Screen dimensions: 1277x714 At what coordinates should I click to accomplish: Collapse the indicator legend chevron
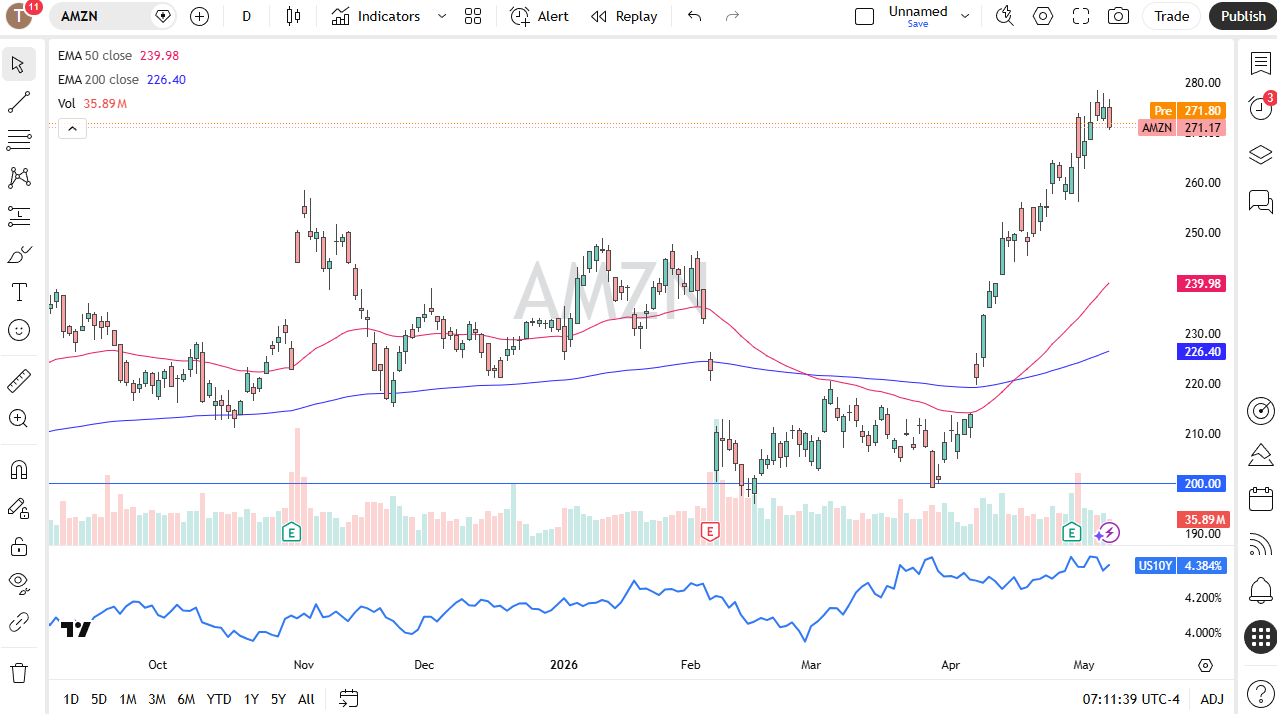(x=72, y=128)
